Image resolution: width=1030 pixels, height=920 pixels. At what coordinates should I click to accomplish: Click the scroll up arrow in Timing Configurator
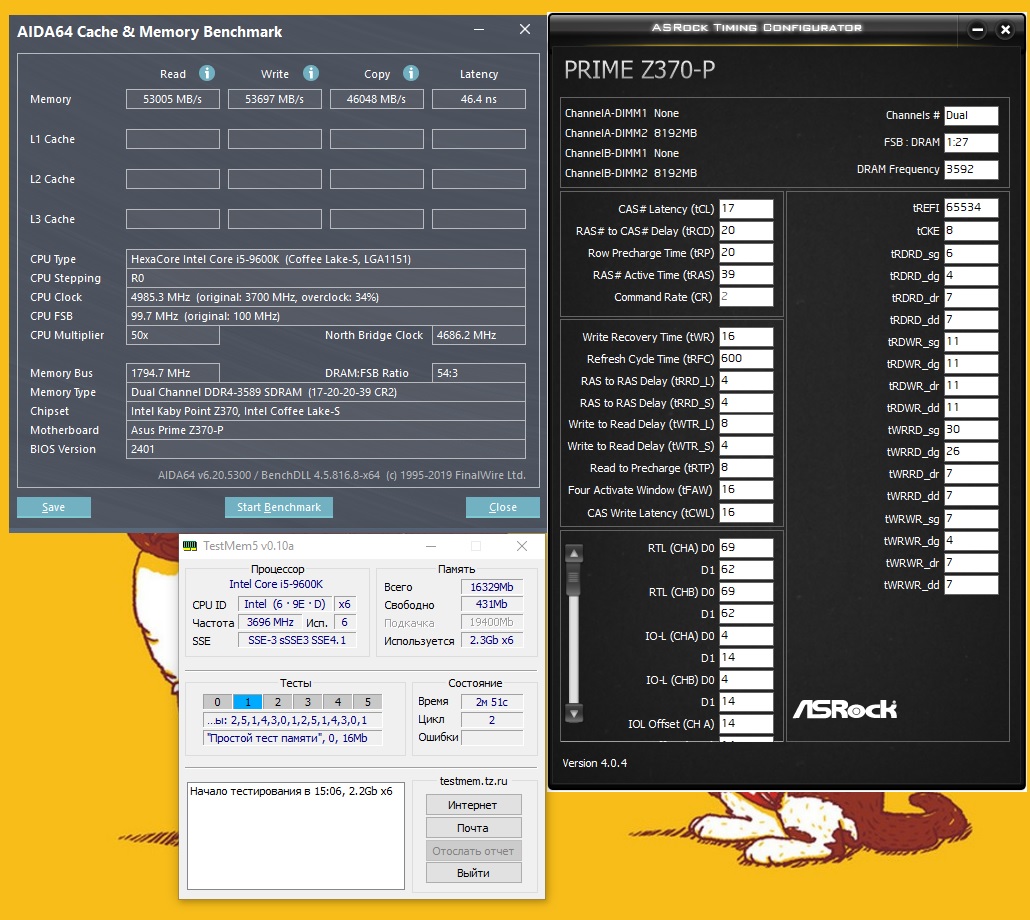[574, 554]
